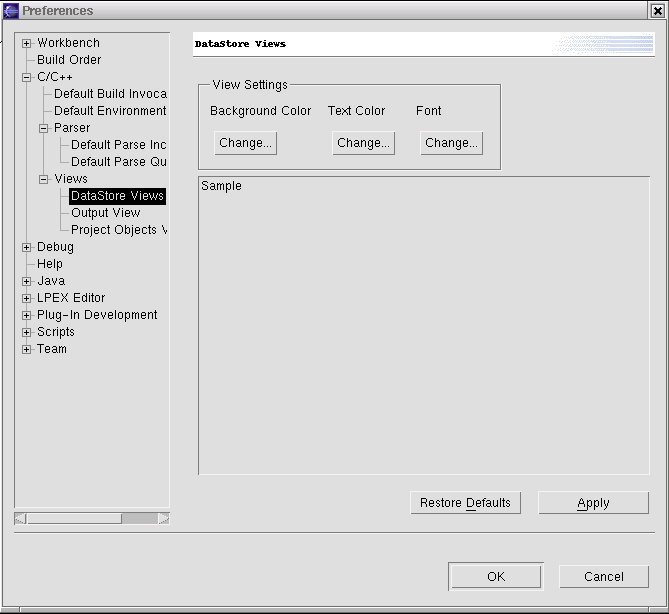Expand the LPEX Editor node
Viewport: 669px width, 614px height.
[27, 298]
